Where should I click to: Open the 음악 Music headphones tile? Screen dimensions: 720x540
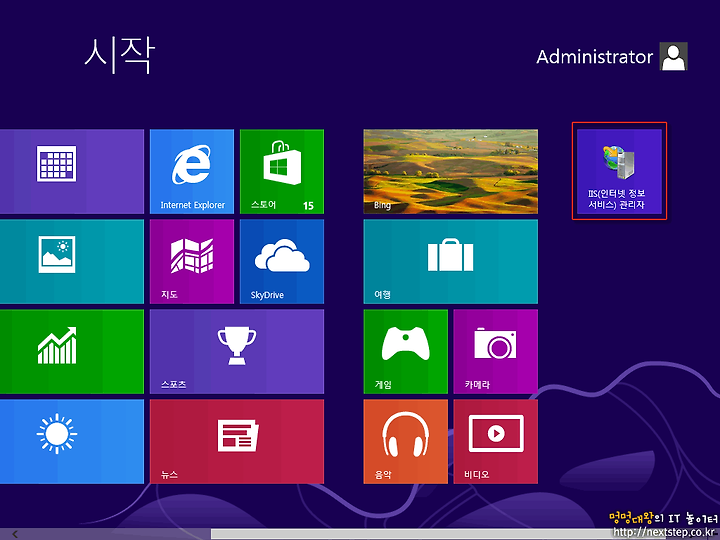pyautogui.click(x=405, y=441)
